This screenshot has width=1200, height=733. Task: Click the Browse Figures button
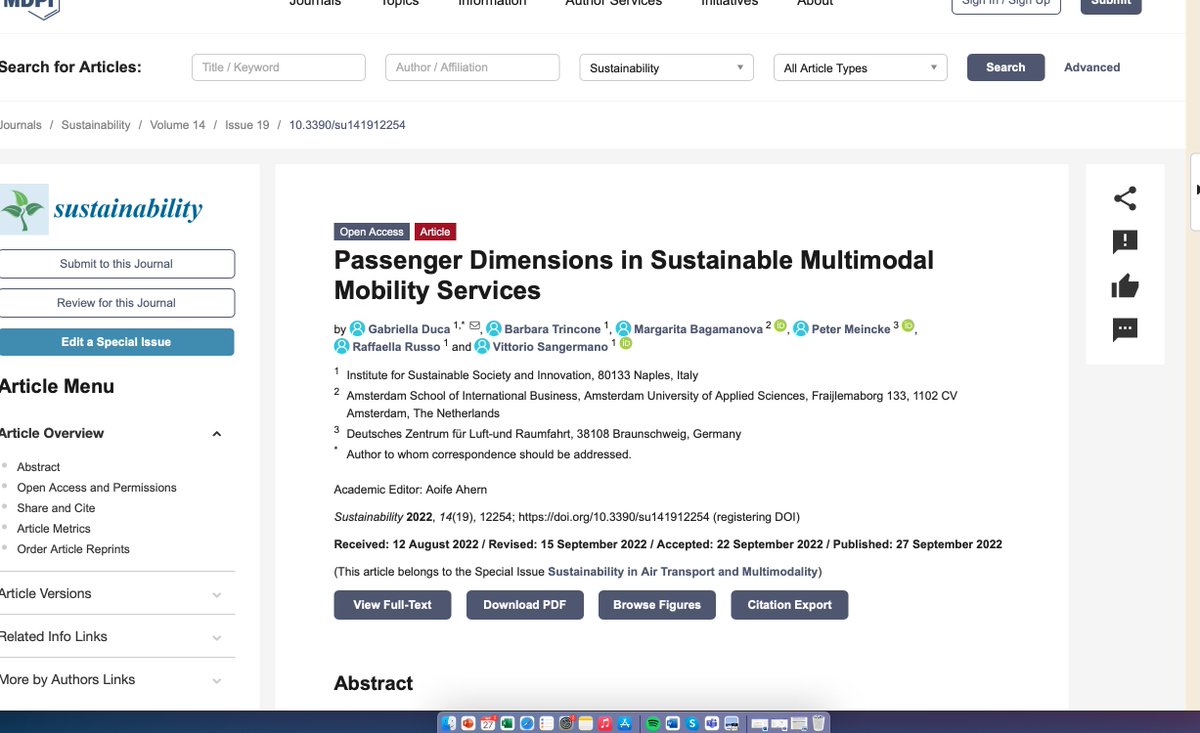point(657,605)
